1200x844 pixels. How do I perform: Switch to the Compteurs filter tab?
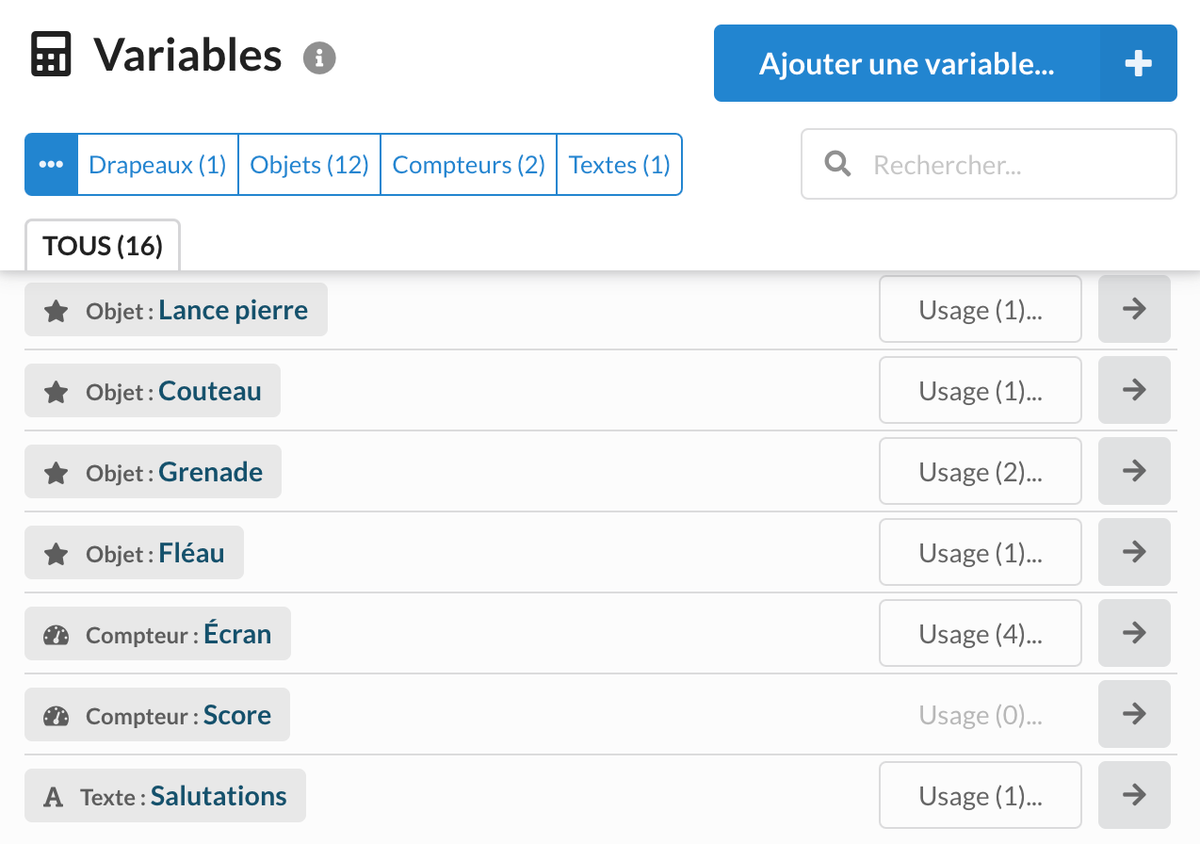click(468, 164)
